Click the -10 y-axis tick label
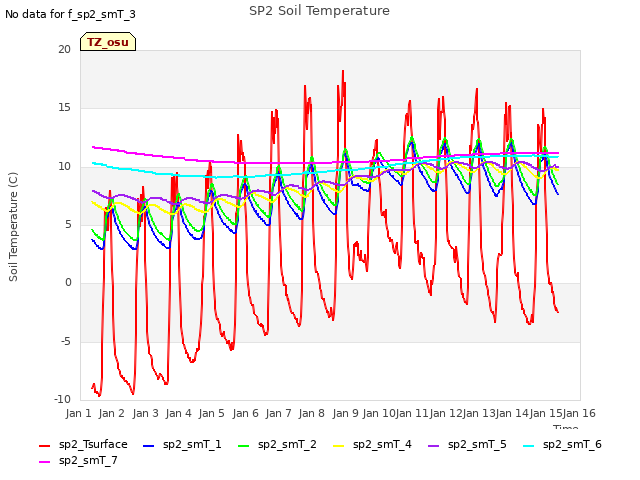 coord(63,399)
